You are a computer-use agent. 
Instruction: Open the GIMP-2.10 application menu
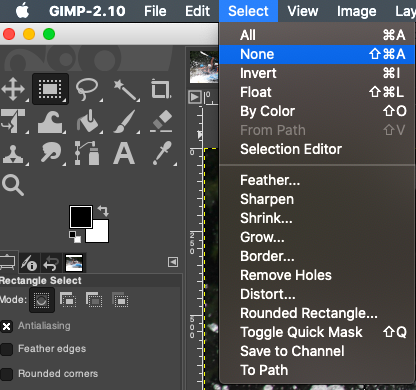tap(87, 11)
